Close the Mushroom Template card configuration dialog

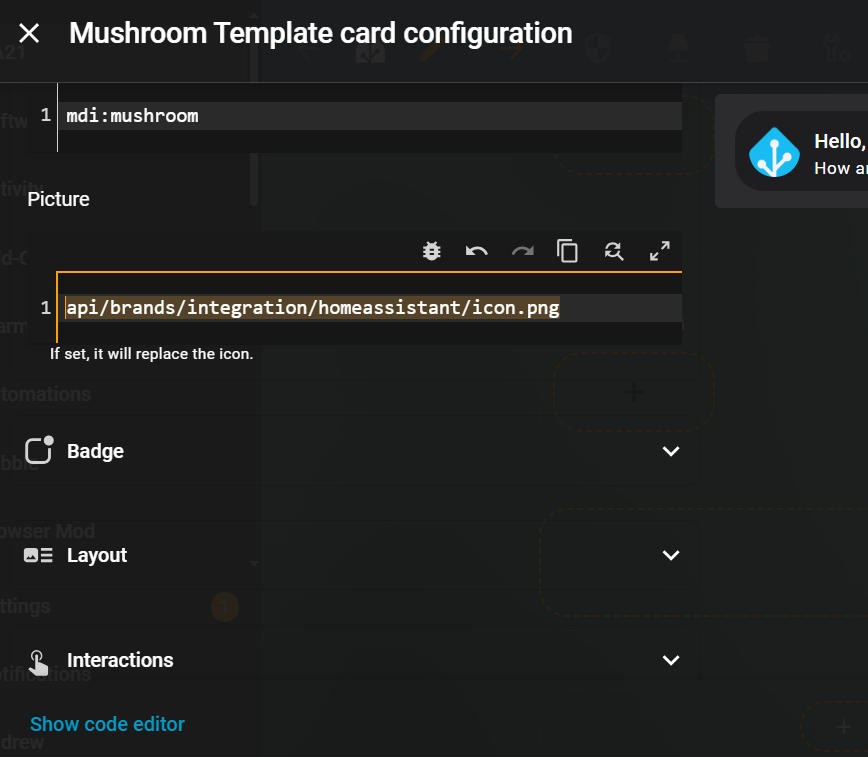pyautogui.click(x=29, y=33)
